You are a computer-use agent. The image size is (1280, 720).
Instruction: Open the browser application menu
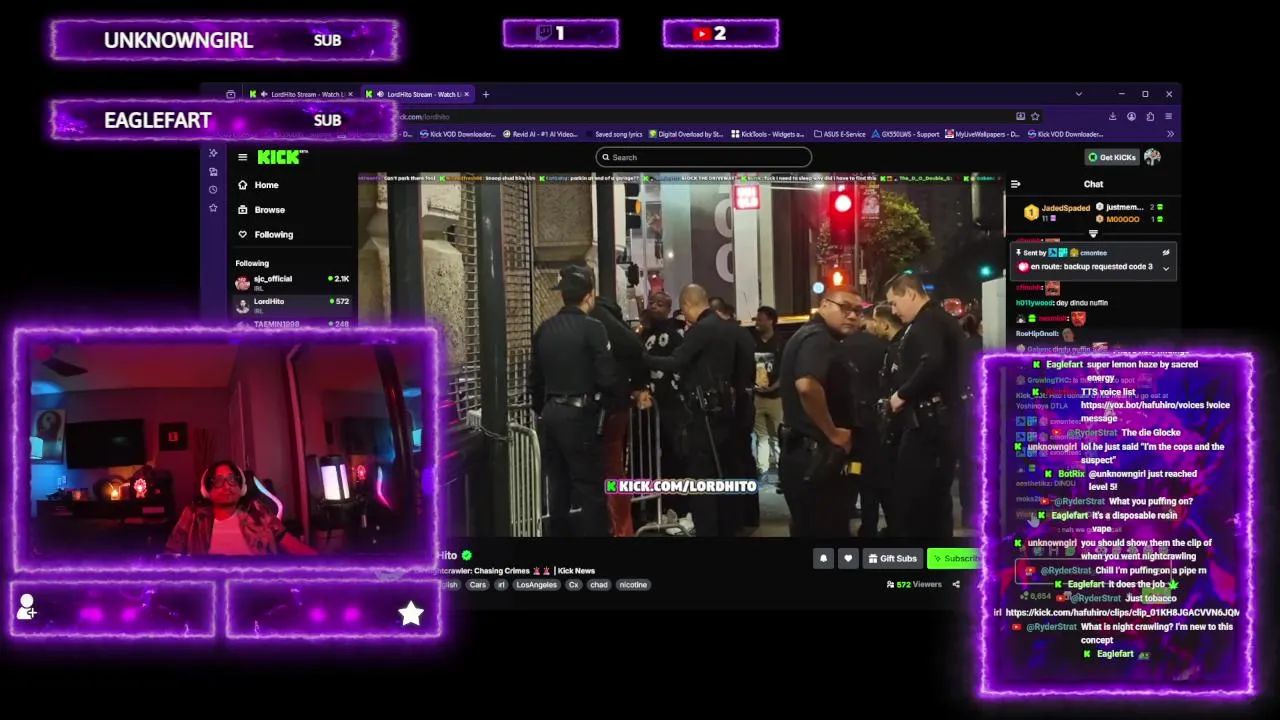(x=1168, y=116)
